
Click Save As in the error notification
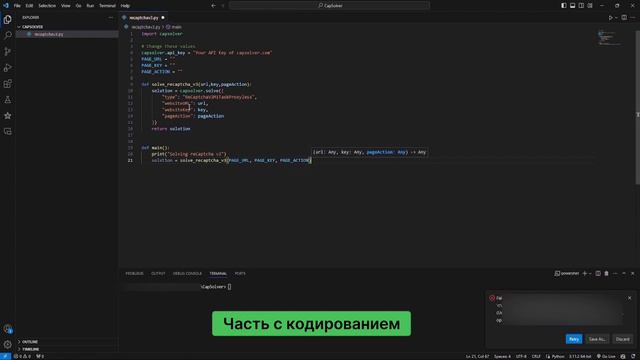[597, 339]
